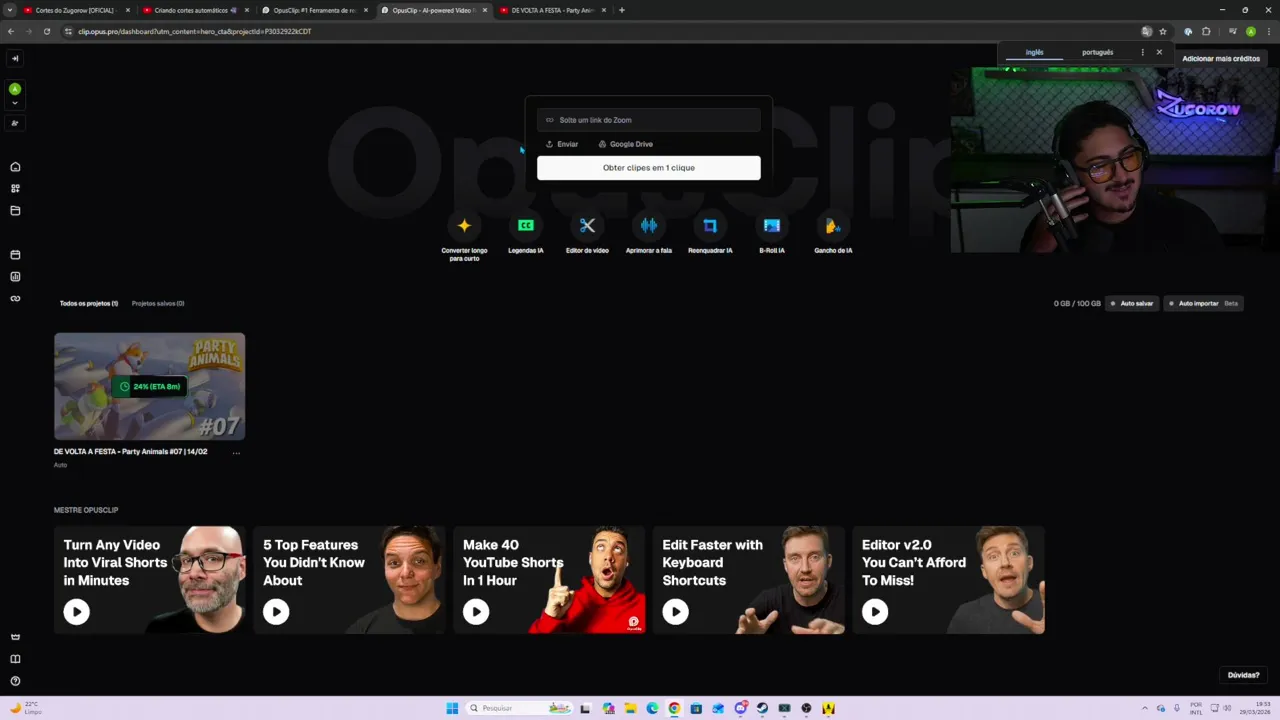Screen dimensions: 1280x720
Task: Open the invite team members icon
Action: (15, 123)
